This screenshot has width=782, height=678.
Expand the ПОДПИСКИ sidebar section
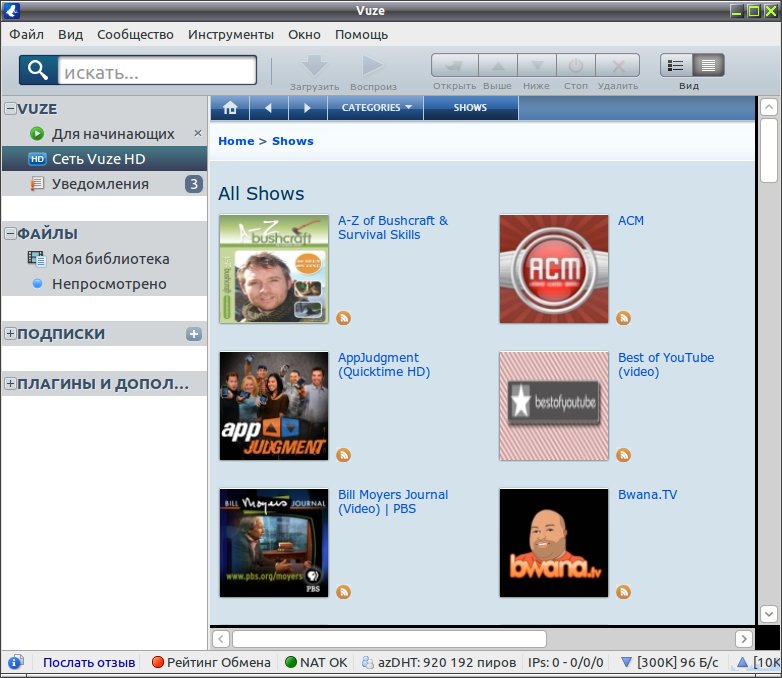tap(10, 333)
